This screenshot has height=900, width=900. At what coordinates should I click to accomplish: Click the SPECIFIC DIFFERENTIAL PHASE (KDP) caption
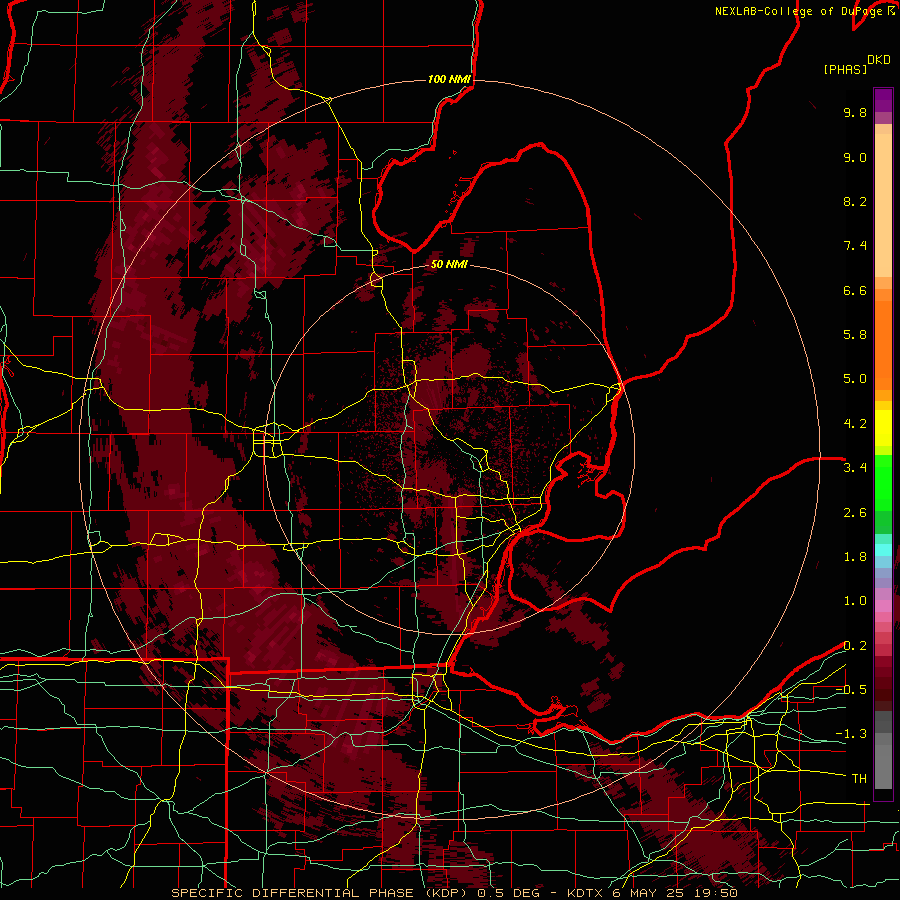click(x=319, y=893)
